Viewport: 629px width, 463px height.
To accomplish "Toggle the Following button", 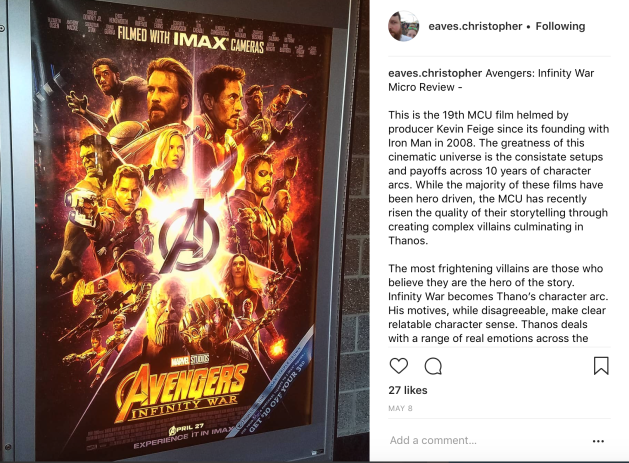I will pyautogui.click(x=560, y=26).
